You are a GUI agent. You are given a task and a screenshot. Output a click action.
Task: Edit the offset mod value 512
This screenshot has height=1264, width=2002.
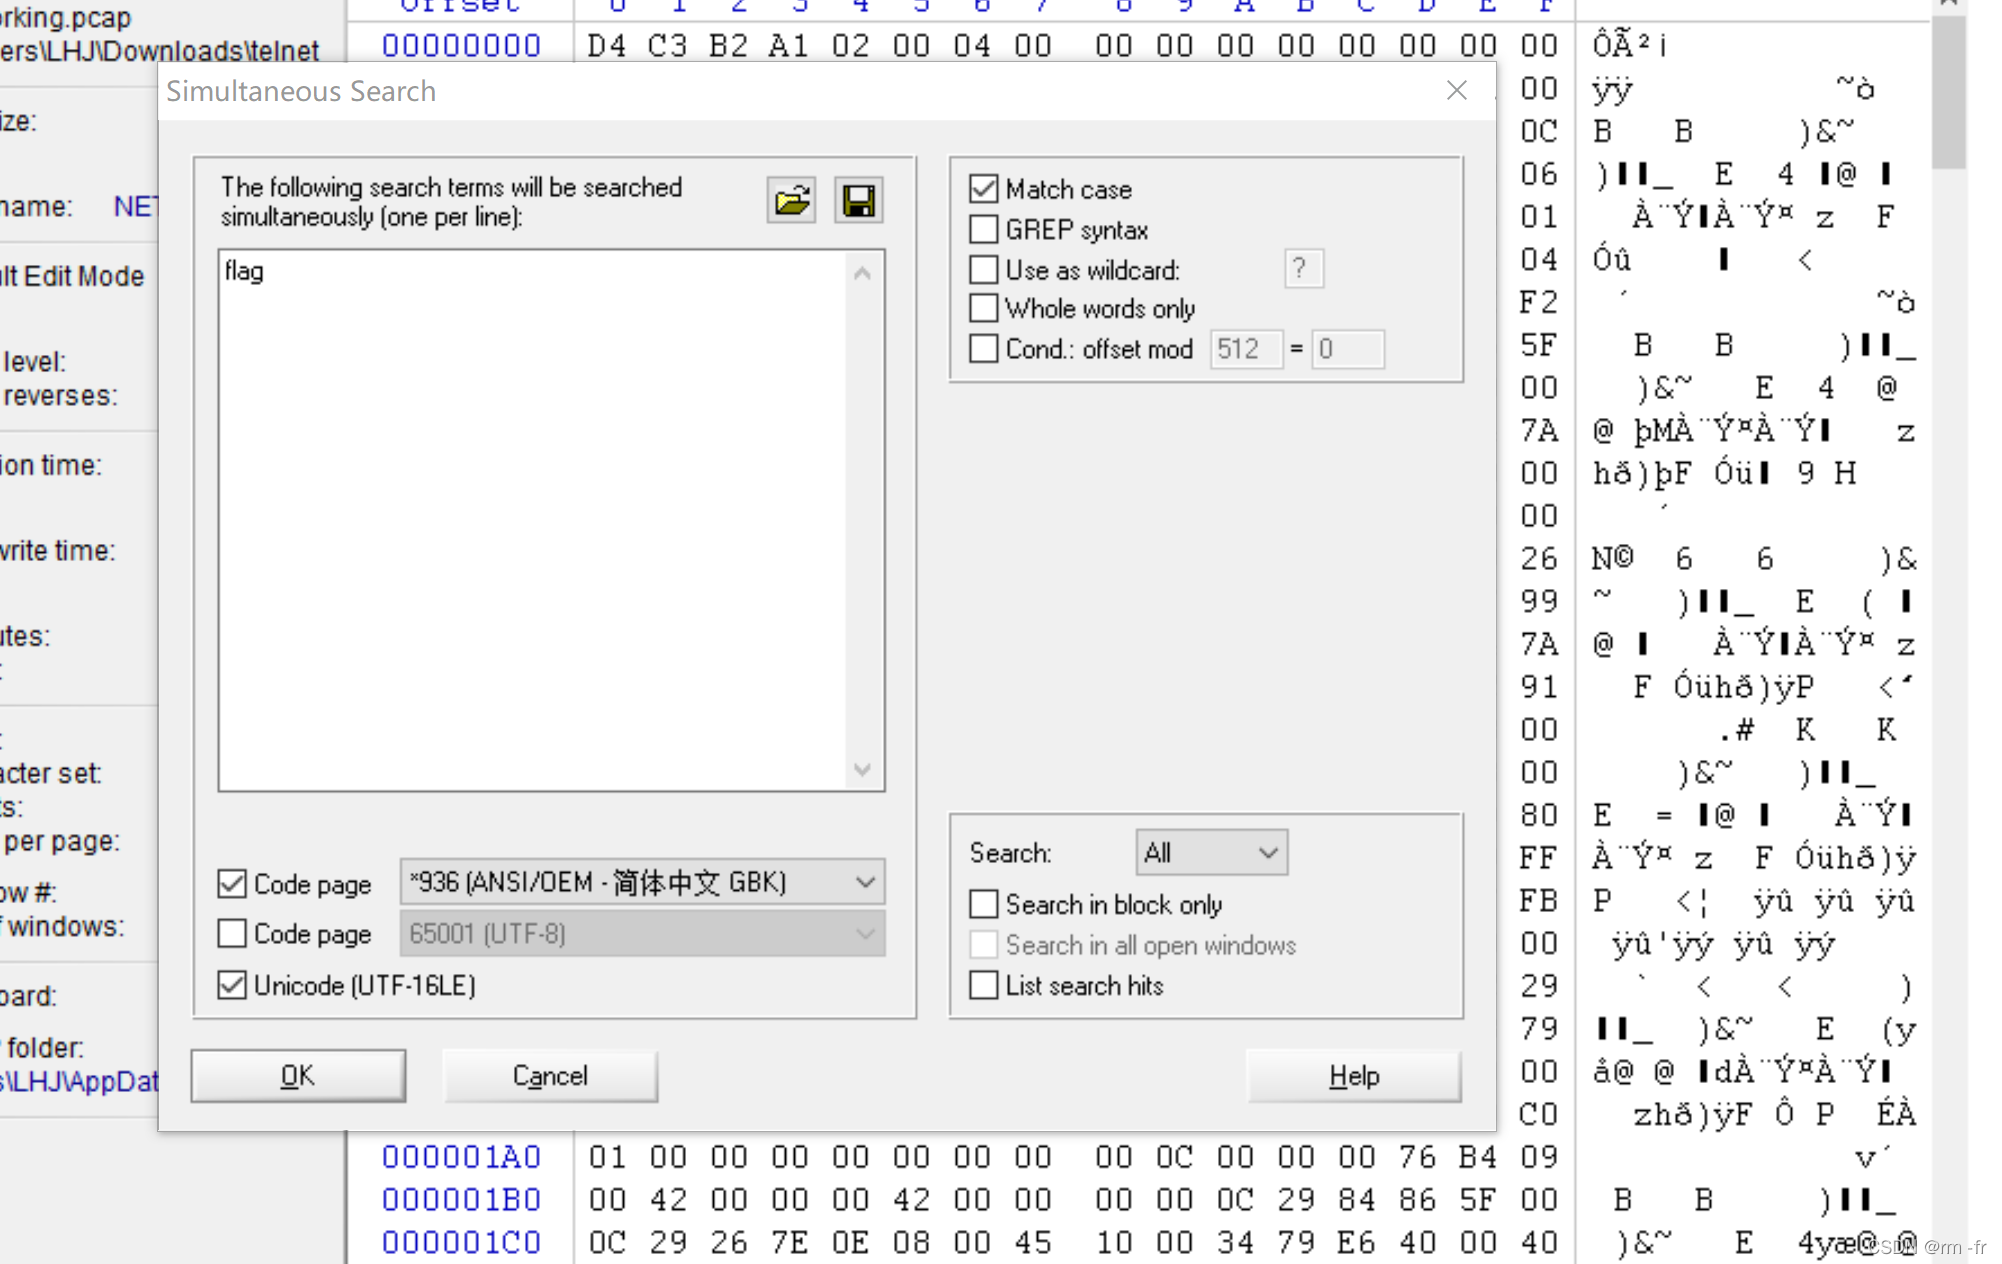point(1245,348)
